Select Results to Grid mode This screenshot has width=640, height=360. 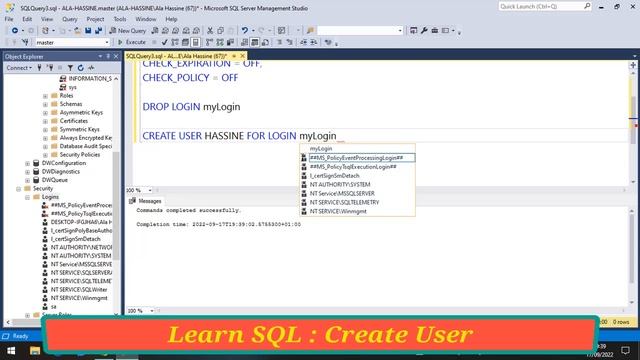(255, 42)
